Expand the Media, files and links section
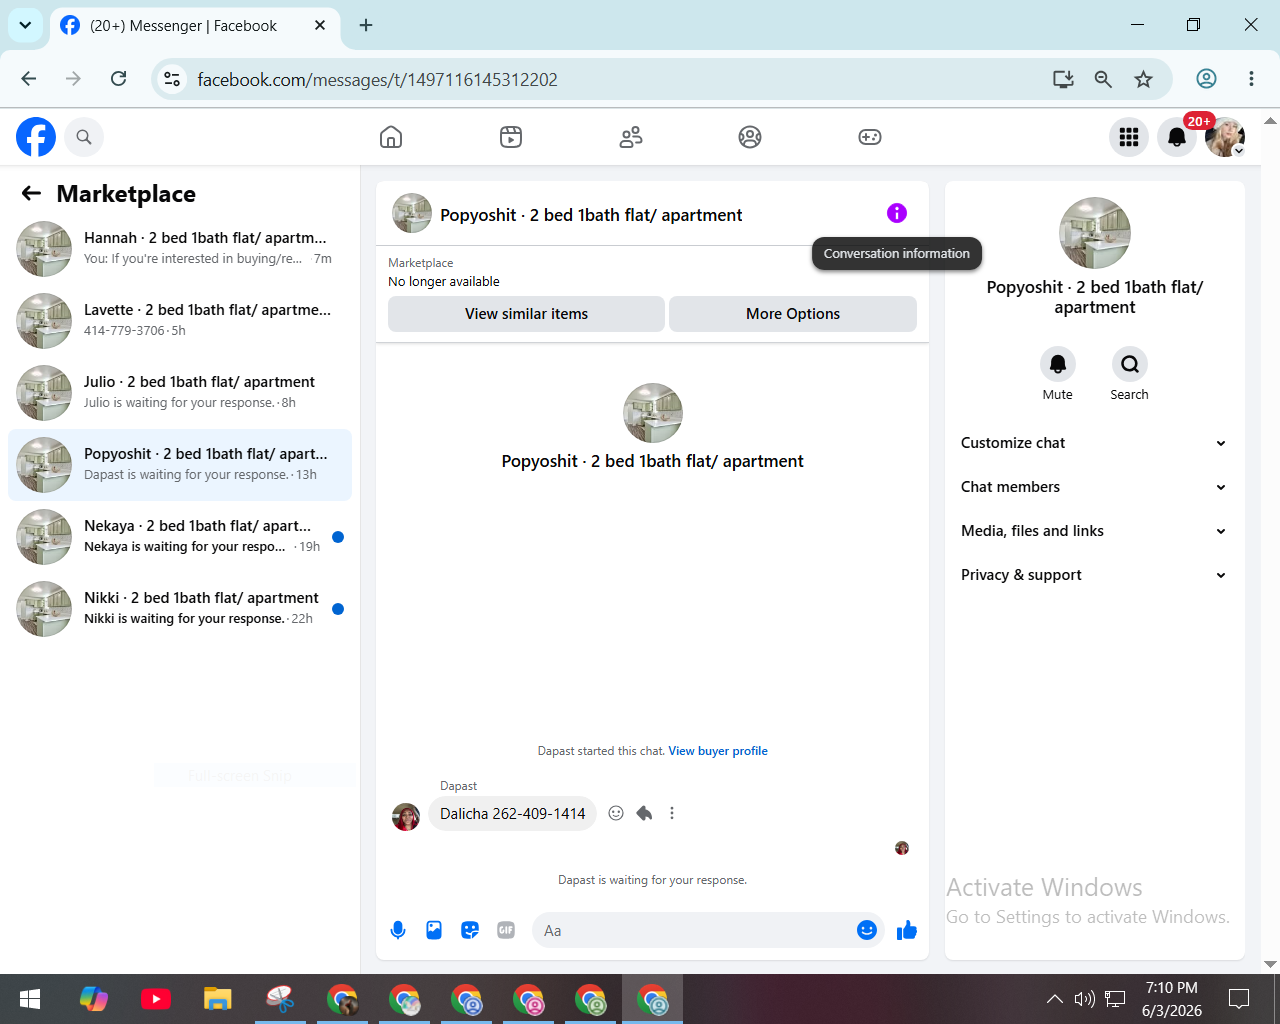1280x1024 pixels. (1094, 531)
